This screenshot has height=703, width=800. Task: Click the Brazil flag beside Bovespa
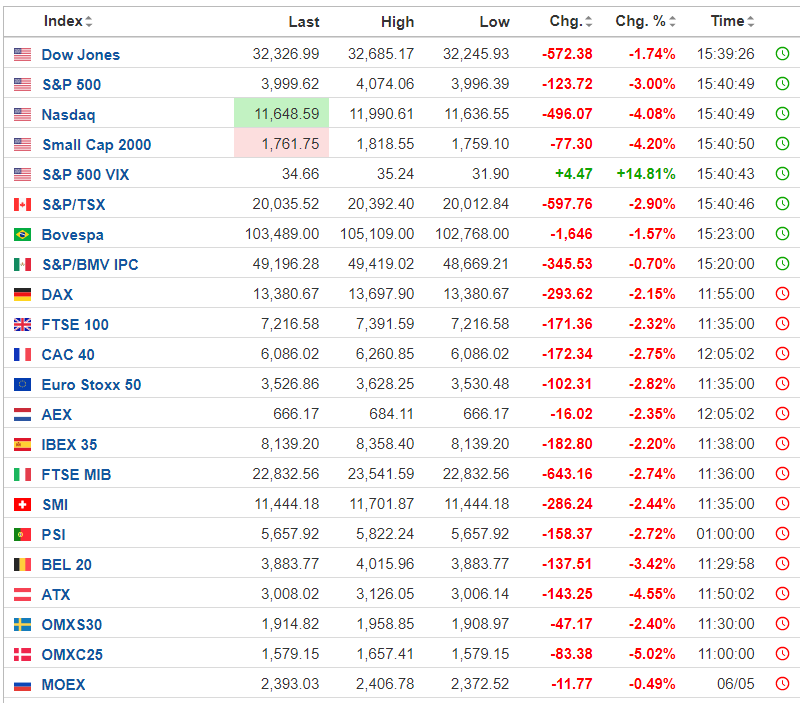(22, 235)
